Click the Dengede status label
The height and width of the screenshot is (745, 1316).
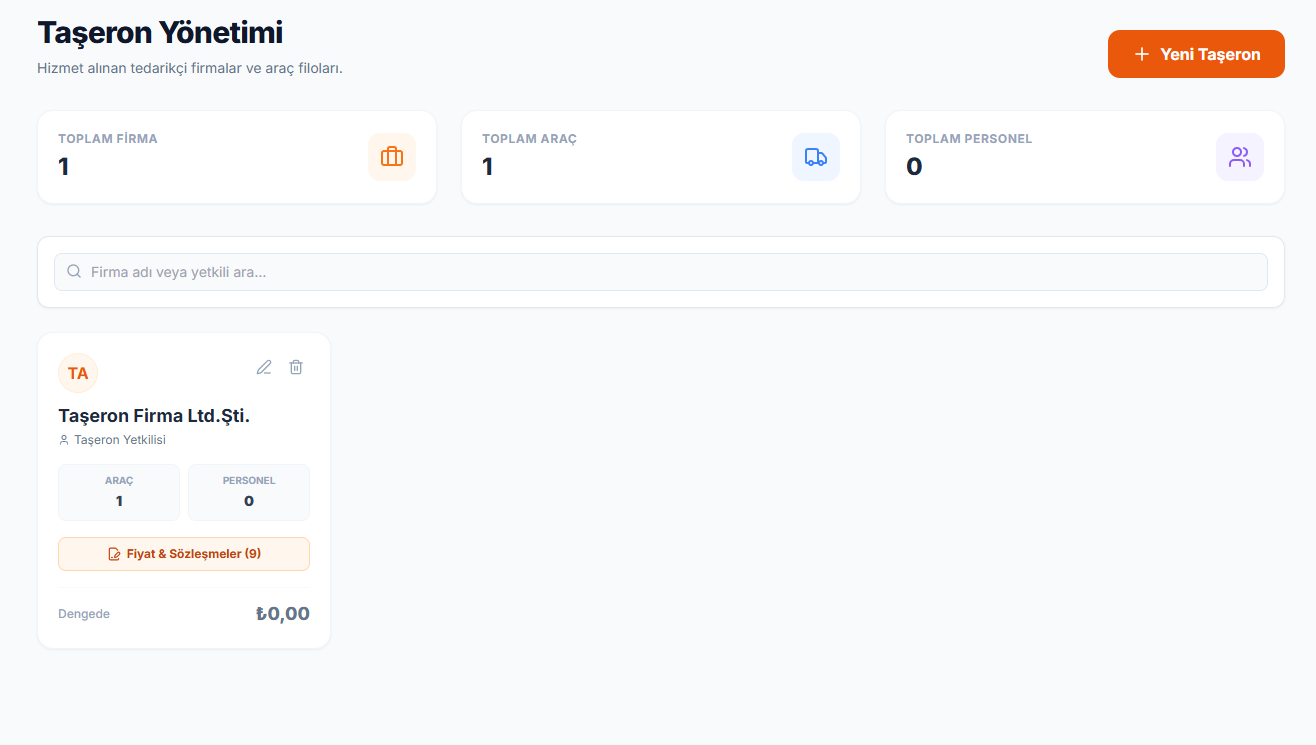point(84,614)
